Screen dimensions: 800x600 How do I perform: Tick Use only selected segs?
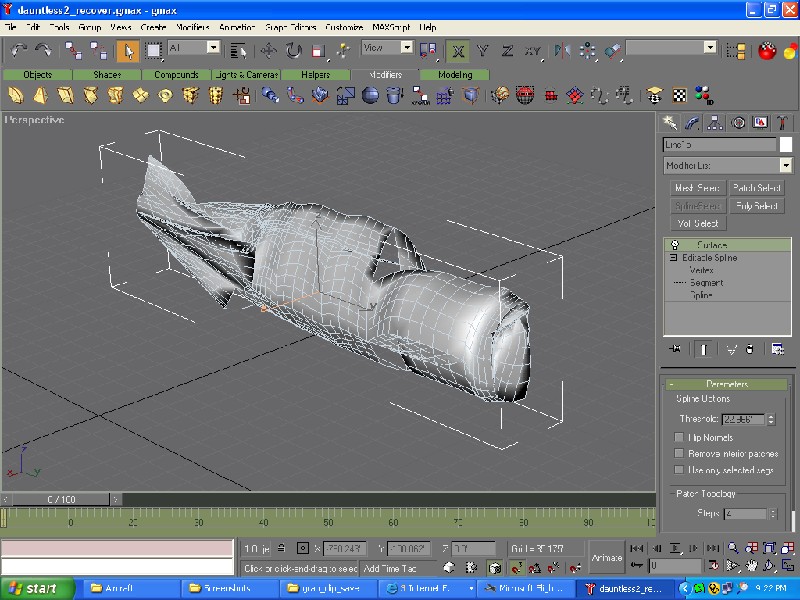point(680,469)
